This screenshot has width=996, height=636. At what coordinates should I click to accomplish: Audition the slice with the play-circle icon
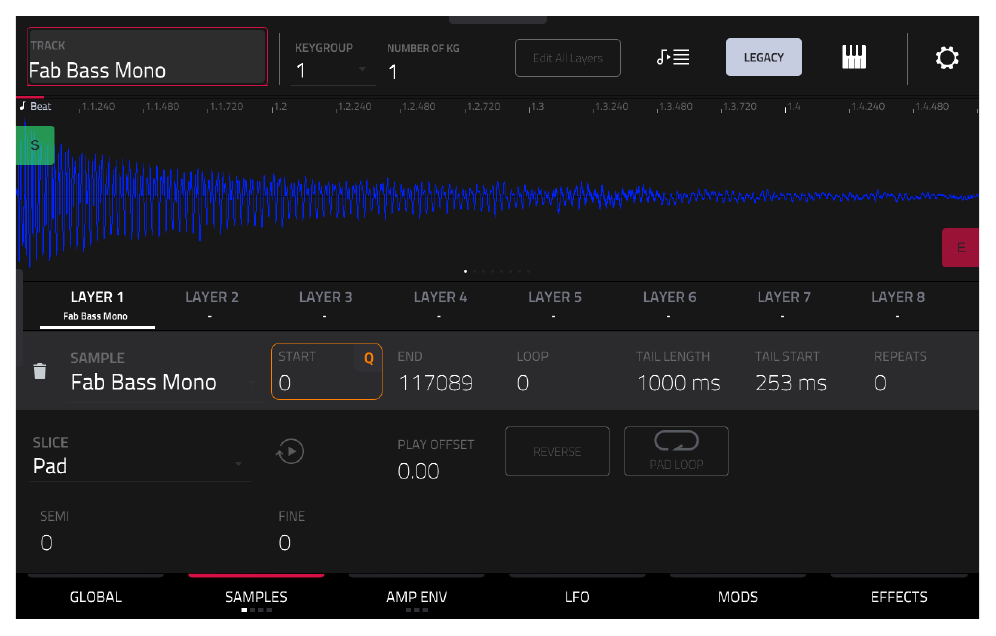tap(290, 452)
